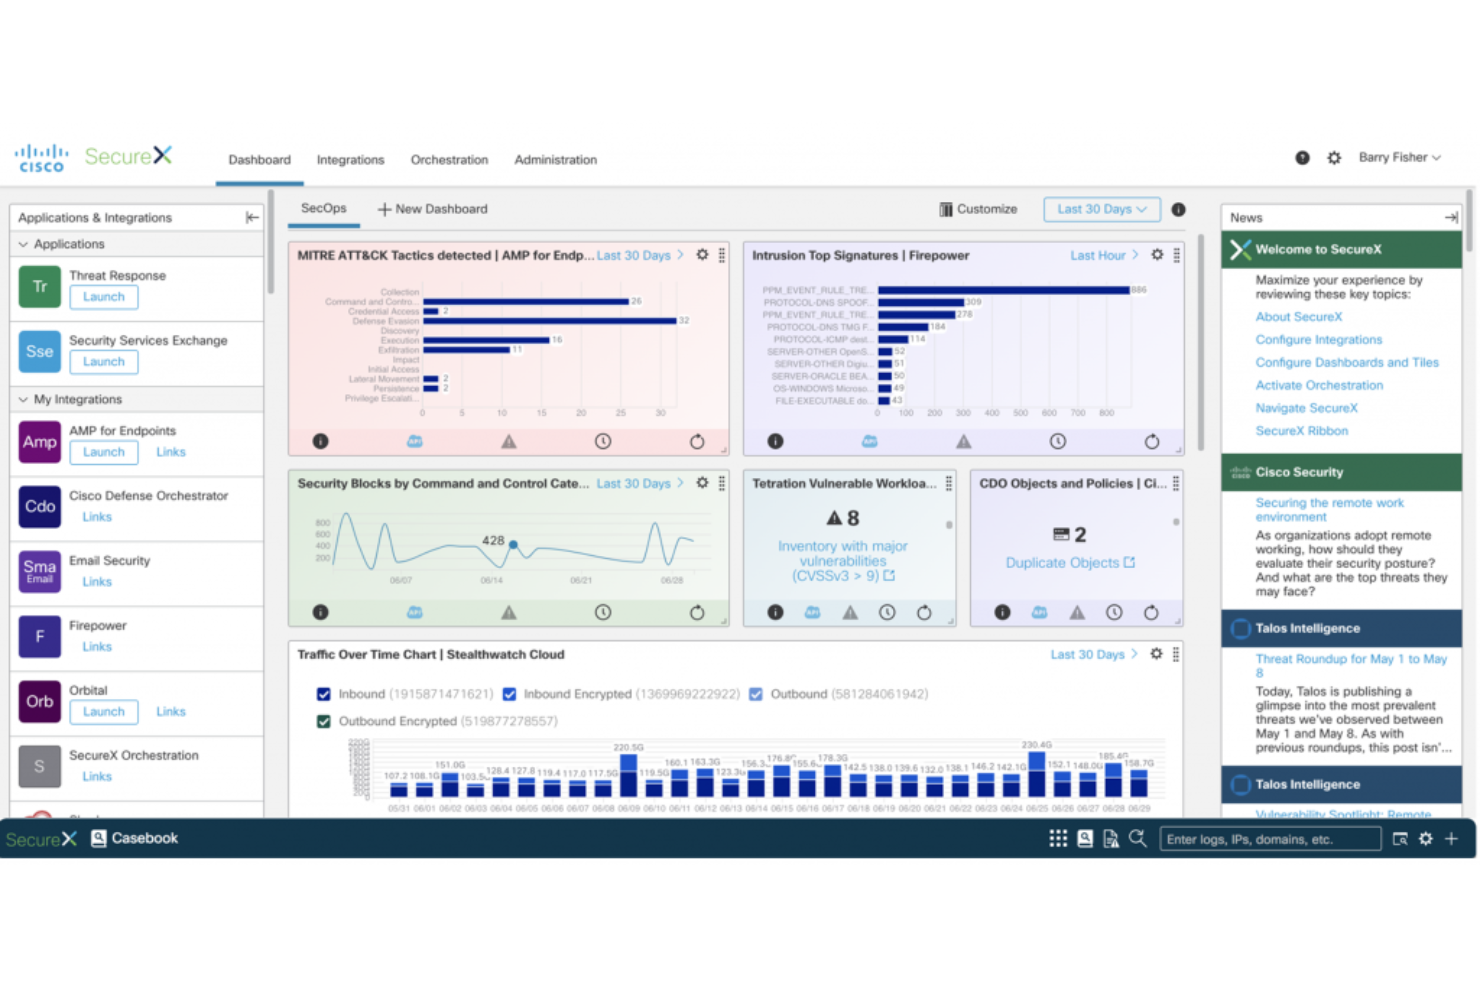Open the settings gear on Intrusion Top Signatures tile
Screen dimensions: 1480x987
1156,255
